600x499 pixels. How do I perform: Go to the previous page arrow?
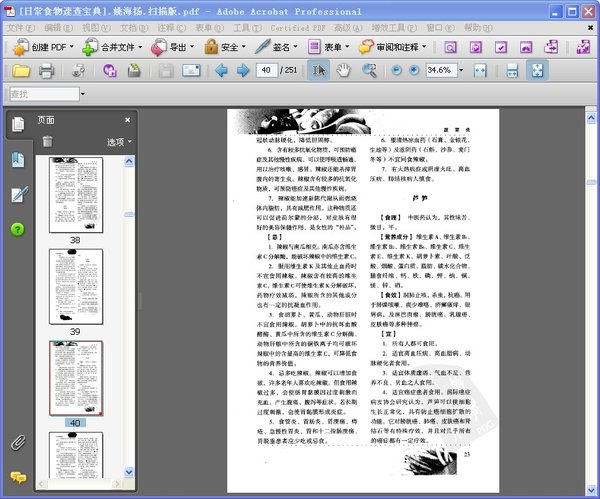[219, 70]
